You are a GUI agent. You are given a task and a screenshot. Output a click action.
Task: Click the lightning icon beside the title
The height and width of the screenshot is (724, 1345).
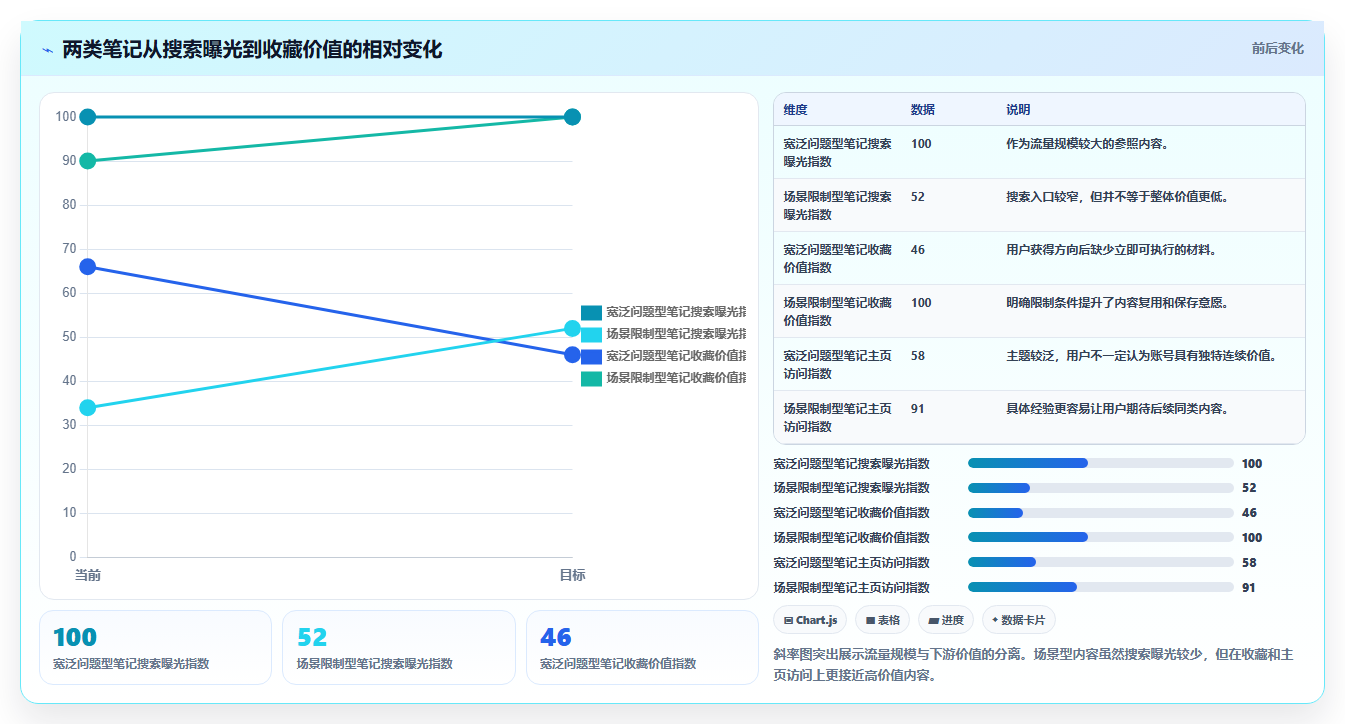click(x=47, y=50)
